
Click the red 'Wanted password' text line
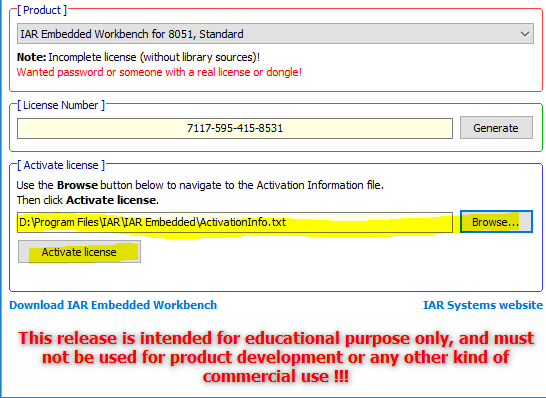pos(159,72)
